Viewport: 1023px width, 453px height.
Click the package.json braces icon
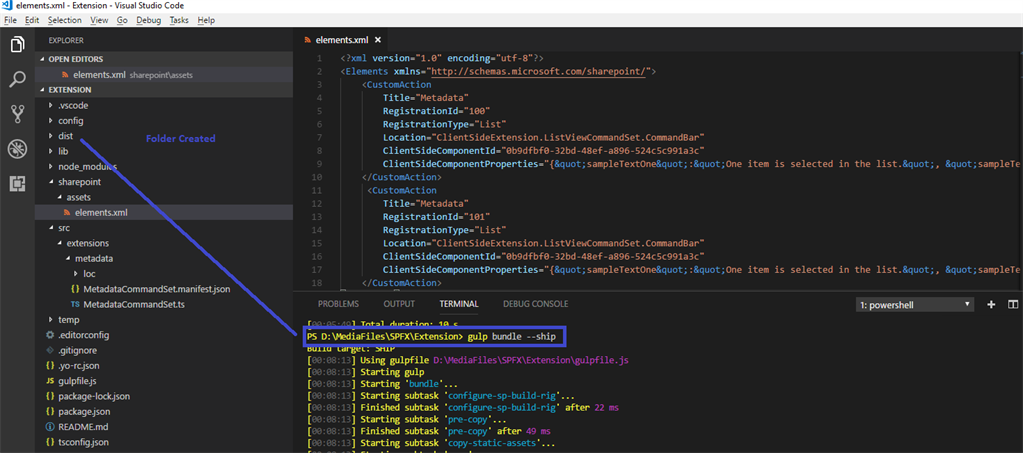[50, 412]
